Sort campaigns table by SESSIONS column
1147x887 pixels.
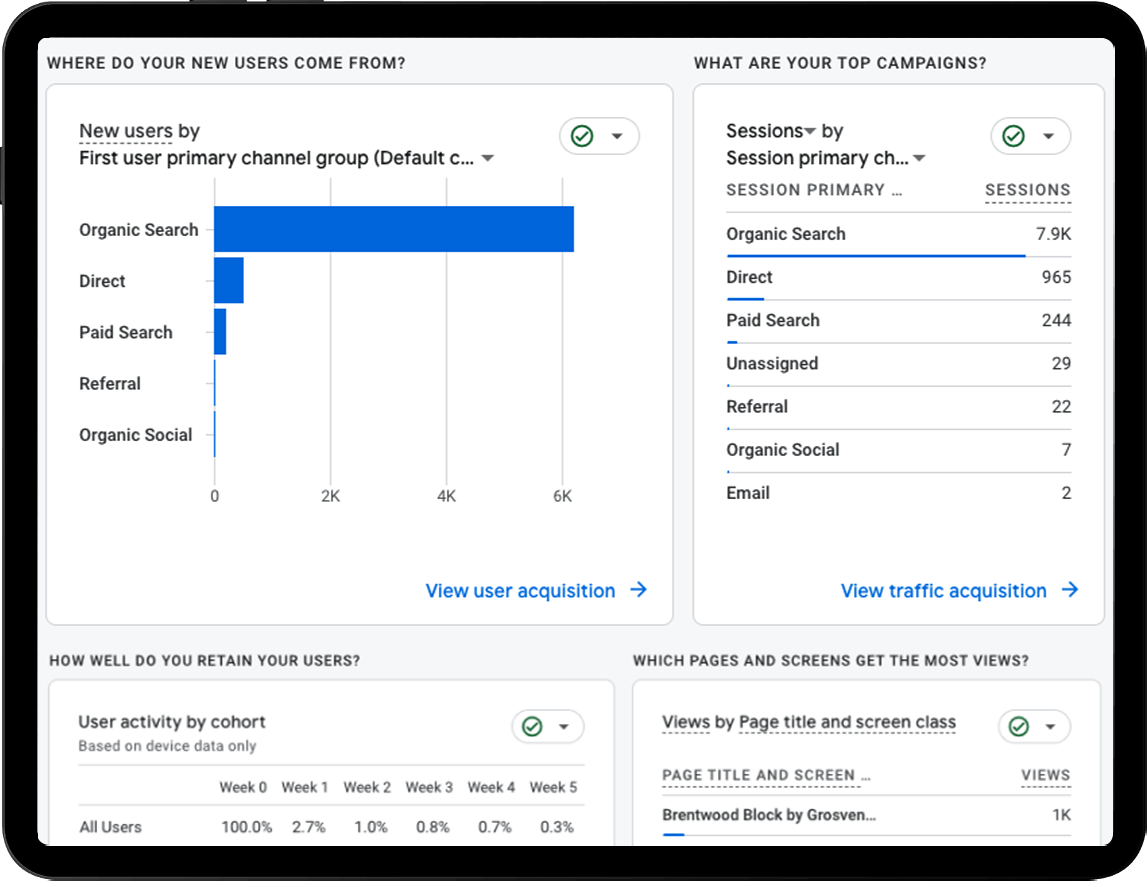1027,189
